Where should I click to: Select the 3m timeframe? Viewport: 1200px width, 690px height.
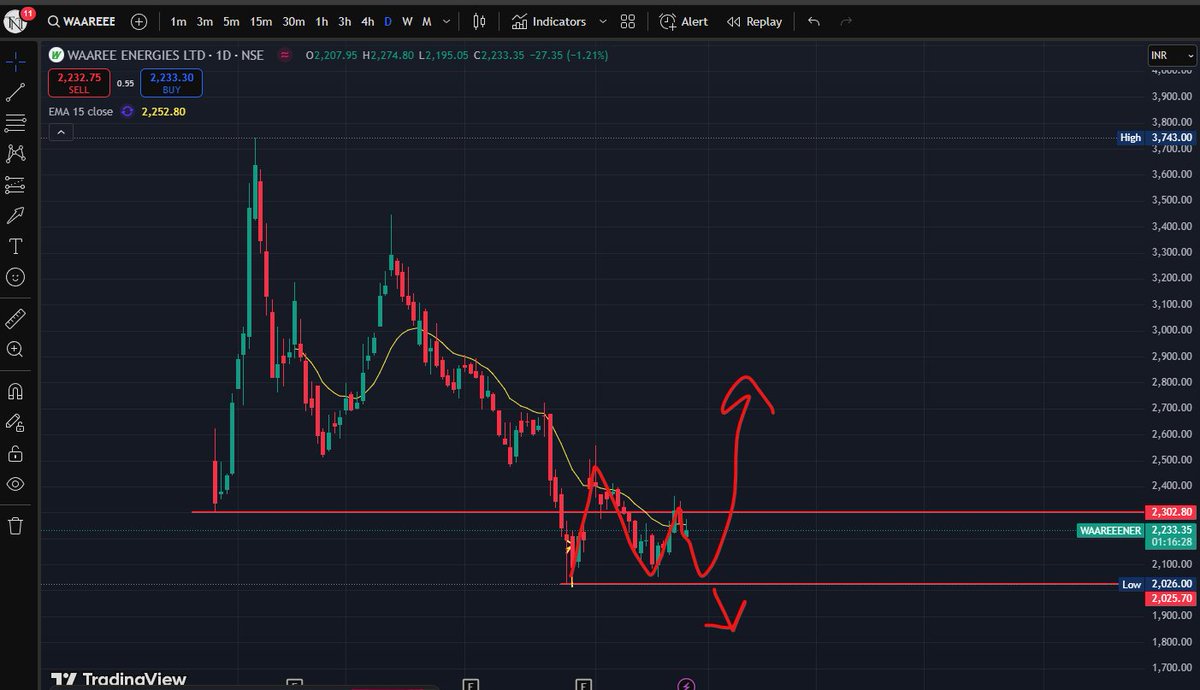[x=205, y=21]
